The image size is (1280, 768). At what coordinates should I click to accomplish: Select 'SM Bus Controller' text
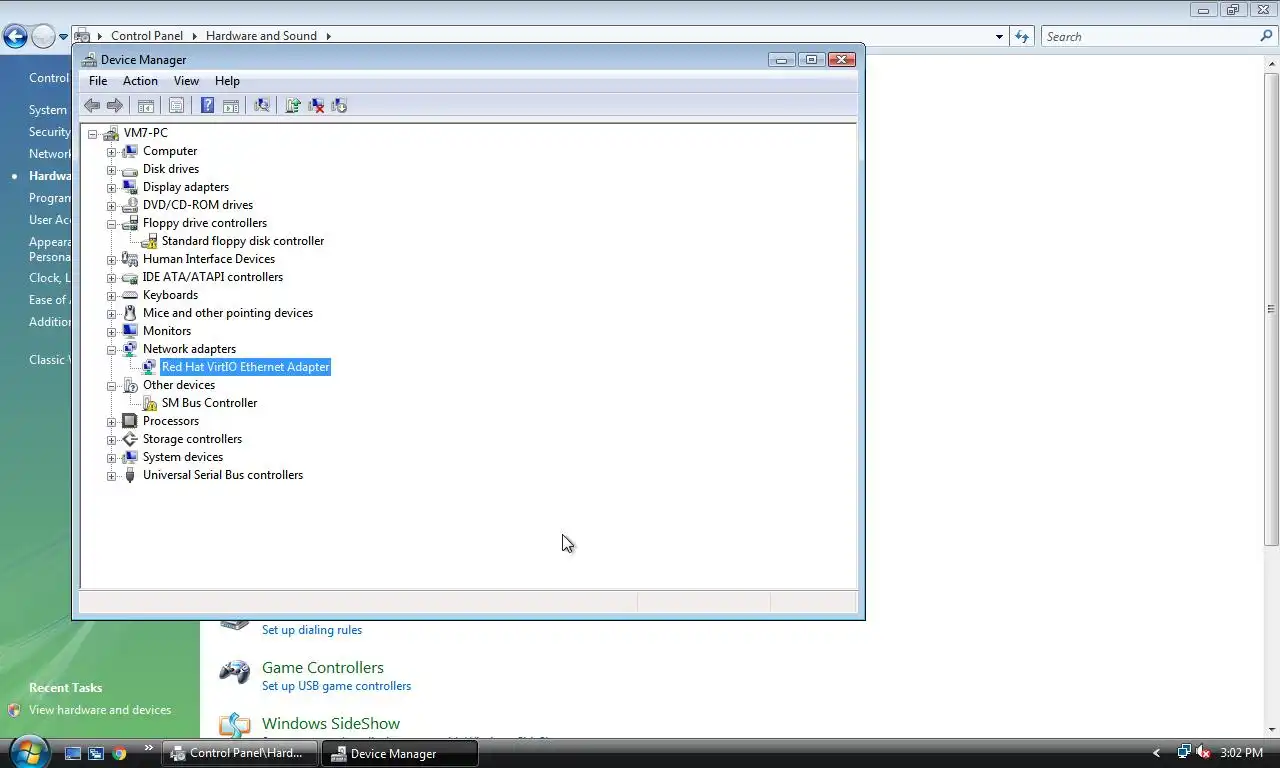[x=209, y=403]
